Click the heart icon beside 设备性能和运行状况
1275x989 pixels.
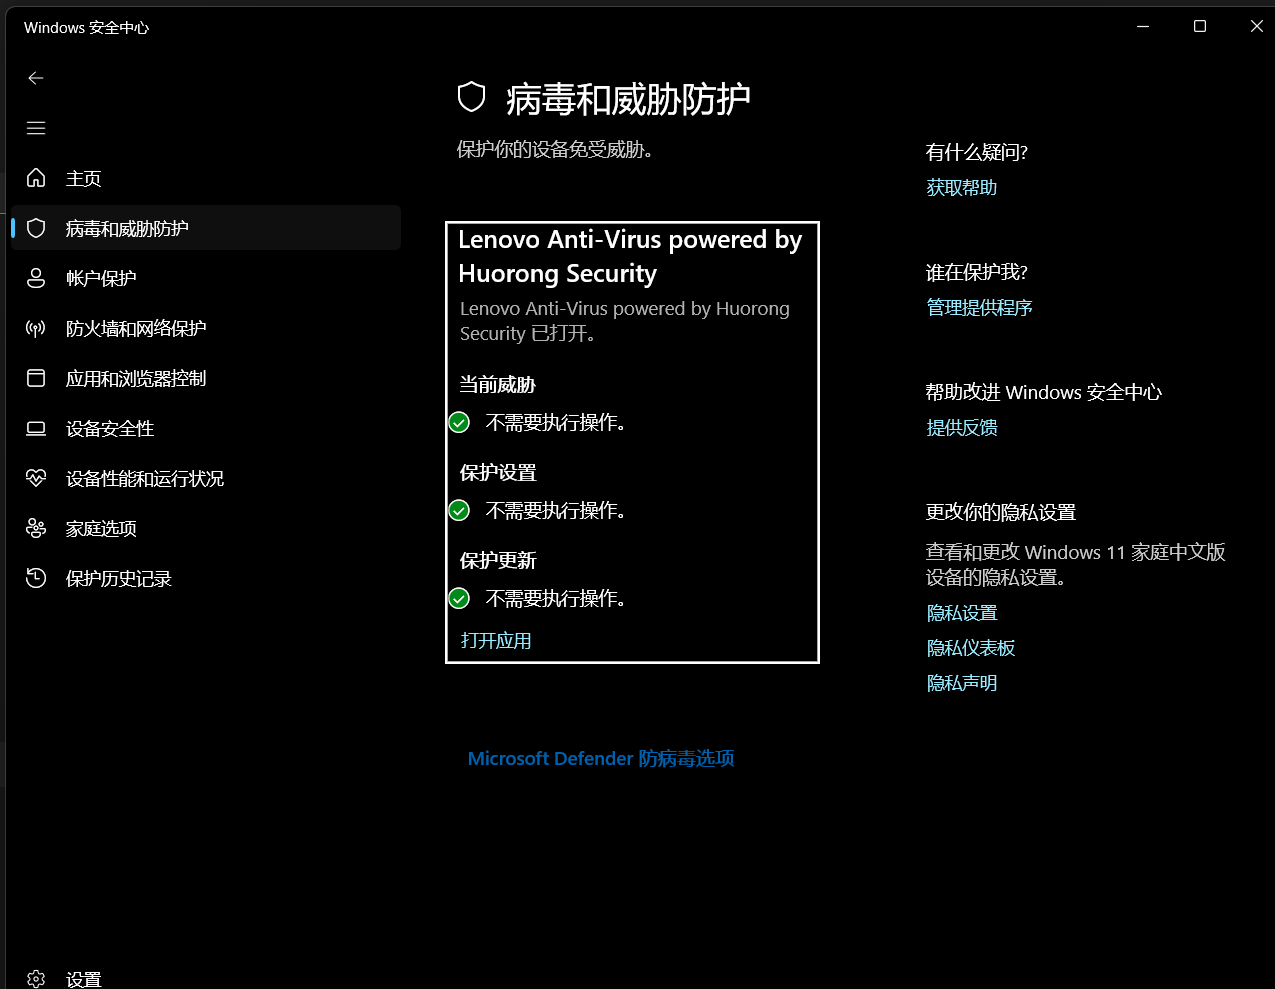point(36,478)
